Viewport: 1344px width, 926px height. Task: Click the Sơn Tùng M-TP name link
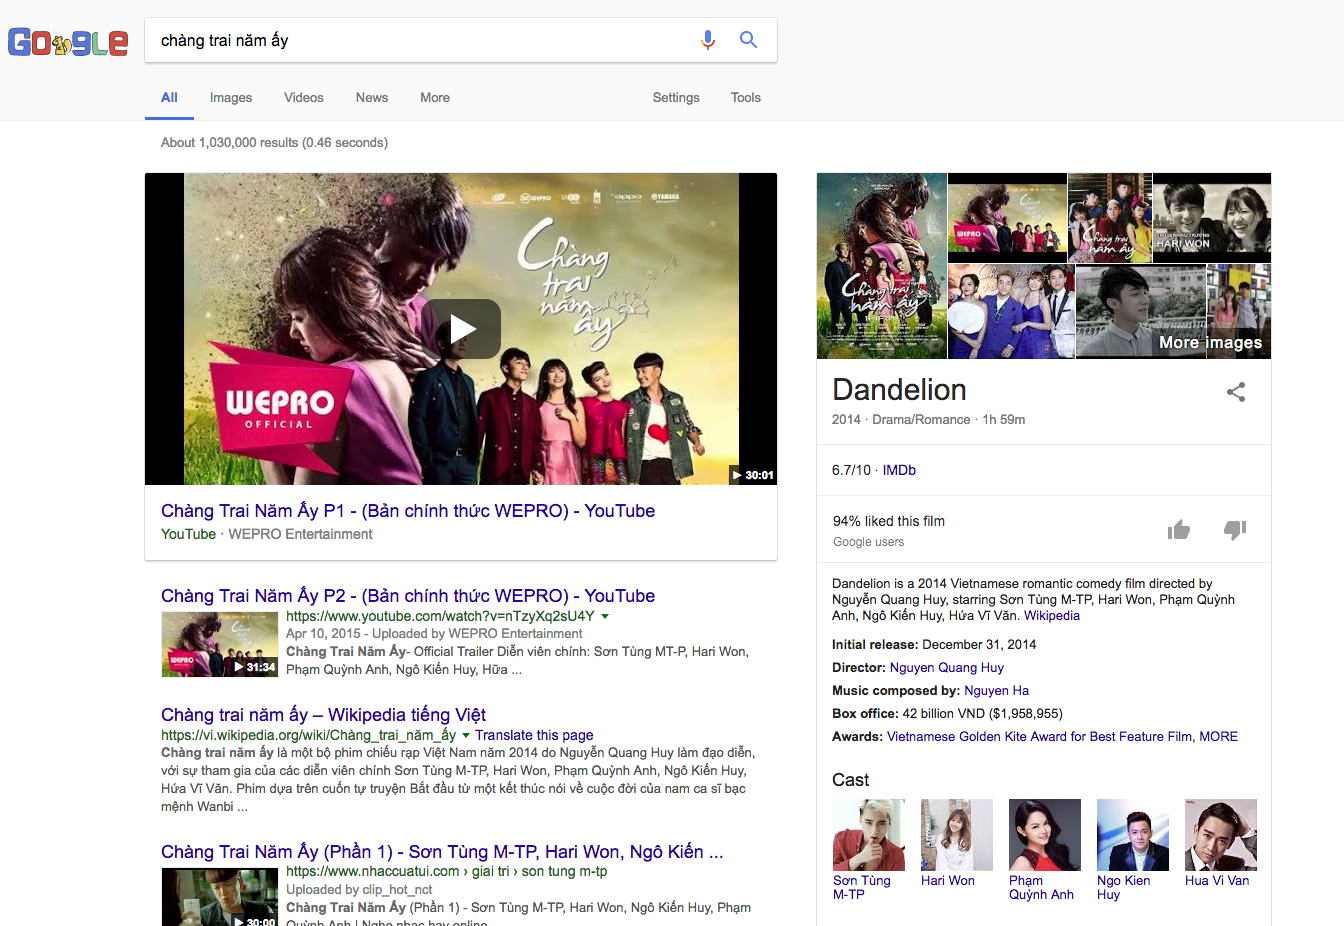click(861, 888)
